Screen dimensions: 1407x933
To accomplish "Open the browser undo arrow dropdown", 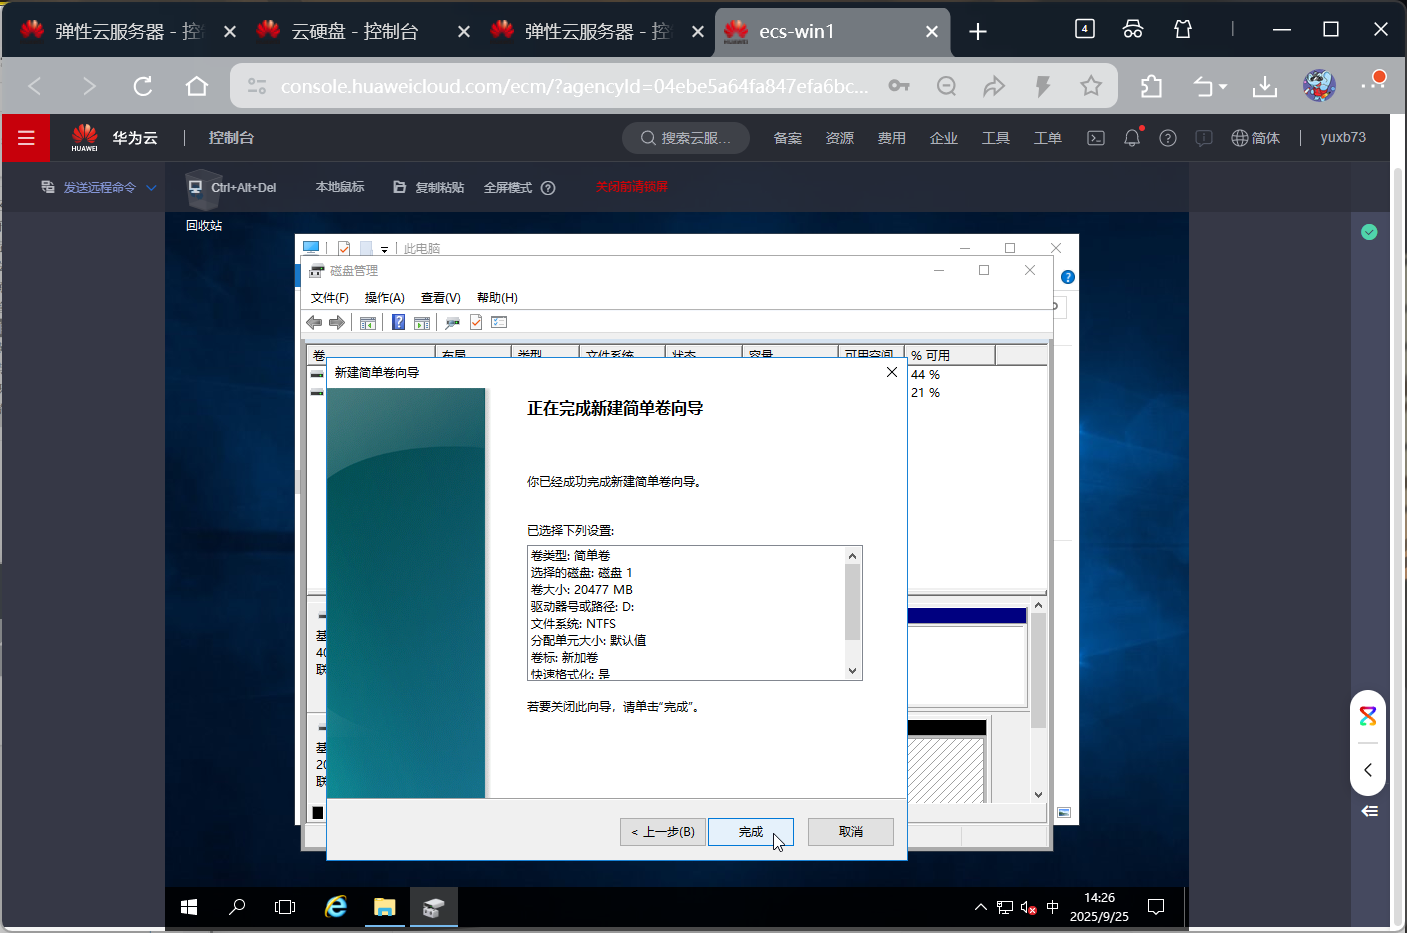I will 1210,86.
